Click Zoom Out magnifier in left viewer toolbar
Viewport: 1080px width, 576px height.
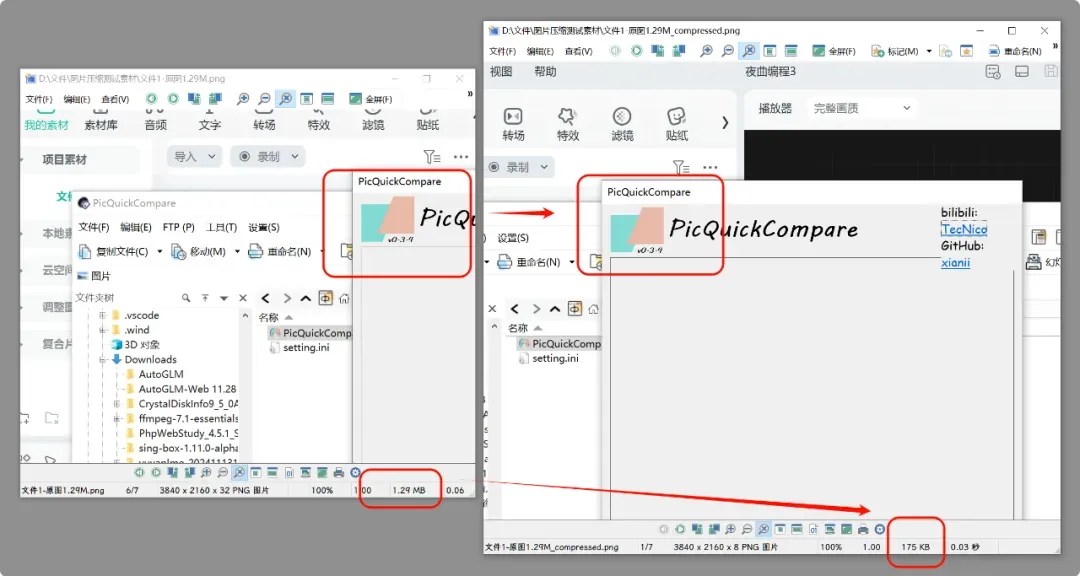click(x=264, y=99)
